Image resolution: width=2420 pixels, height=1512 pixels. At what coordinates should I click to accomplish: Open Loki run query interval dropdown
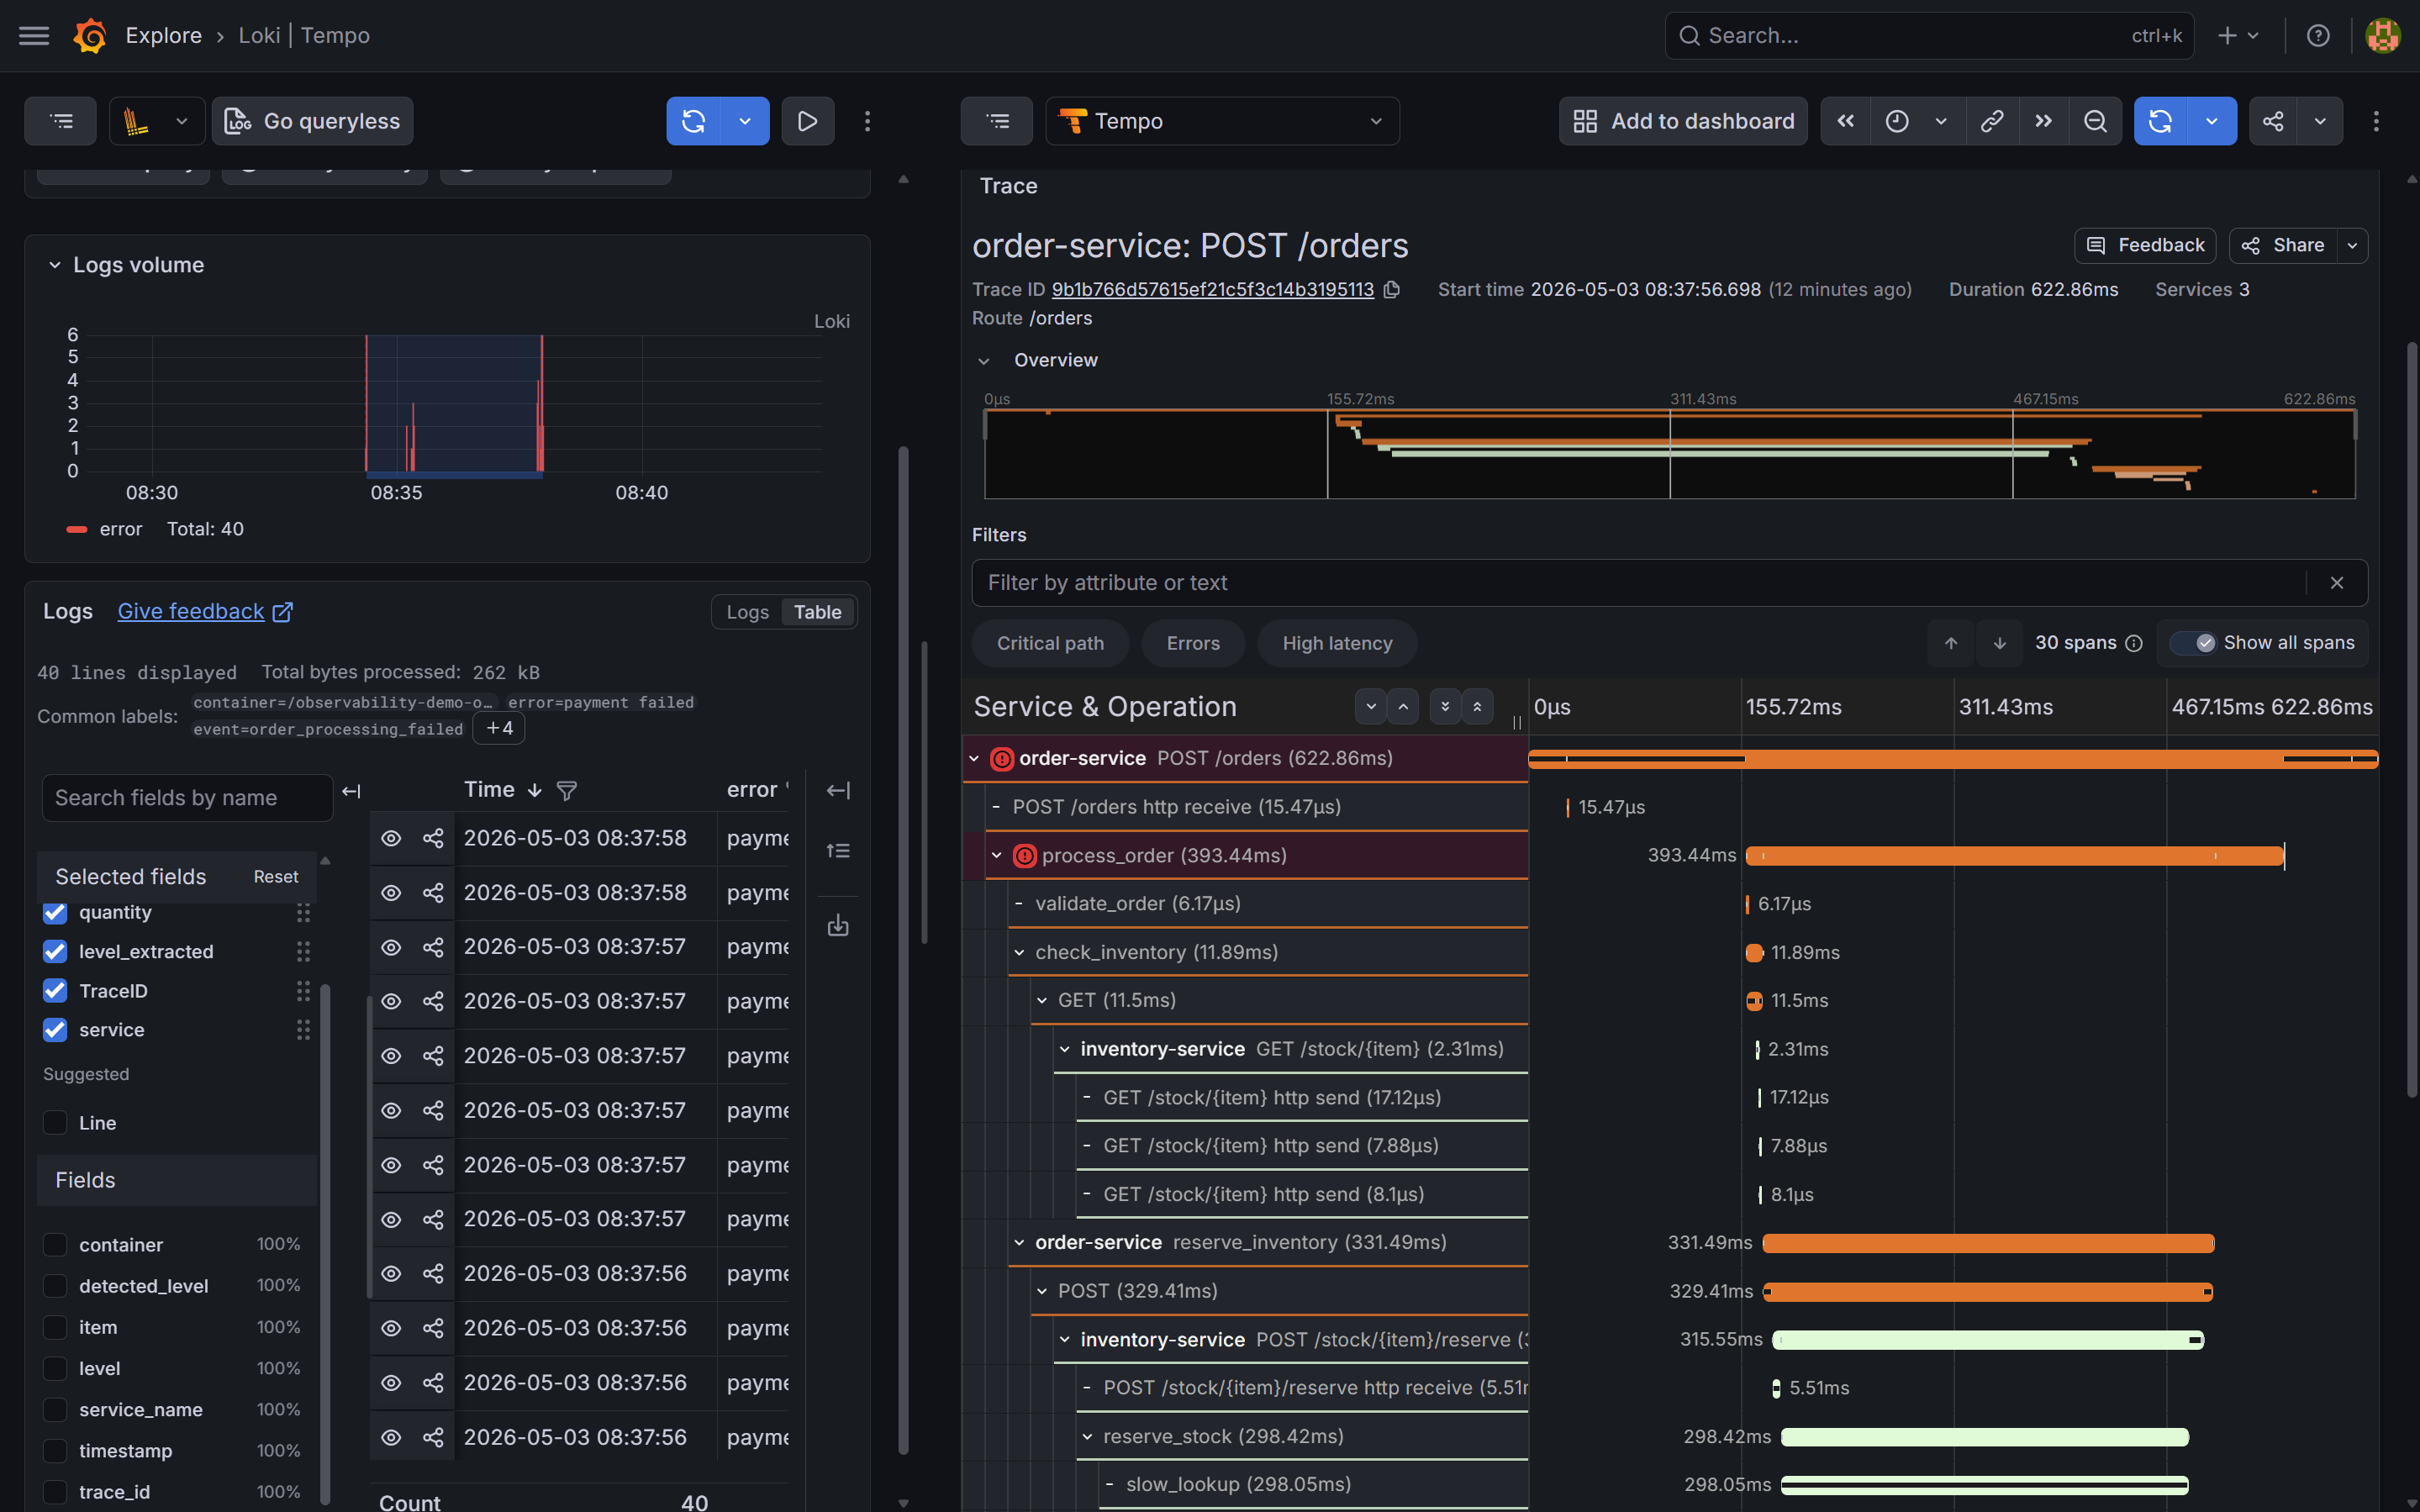click(745, 121)
